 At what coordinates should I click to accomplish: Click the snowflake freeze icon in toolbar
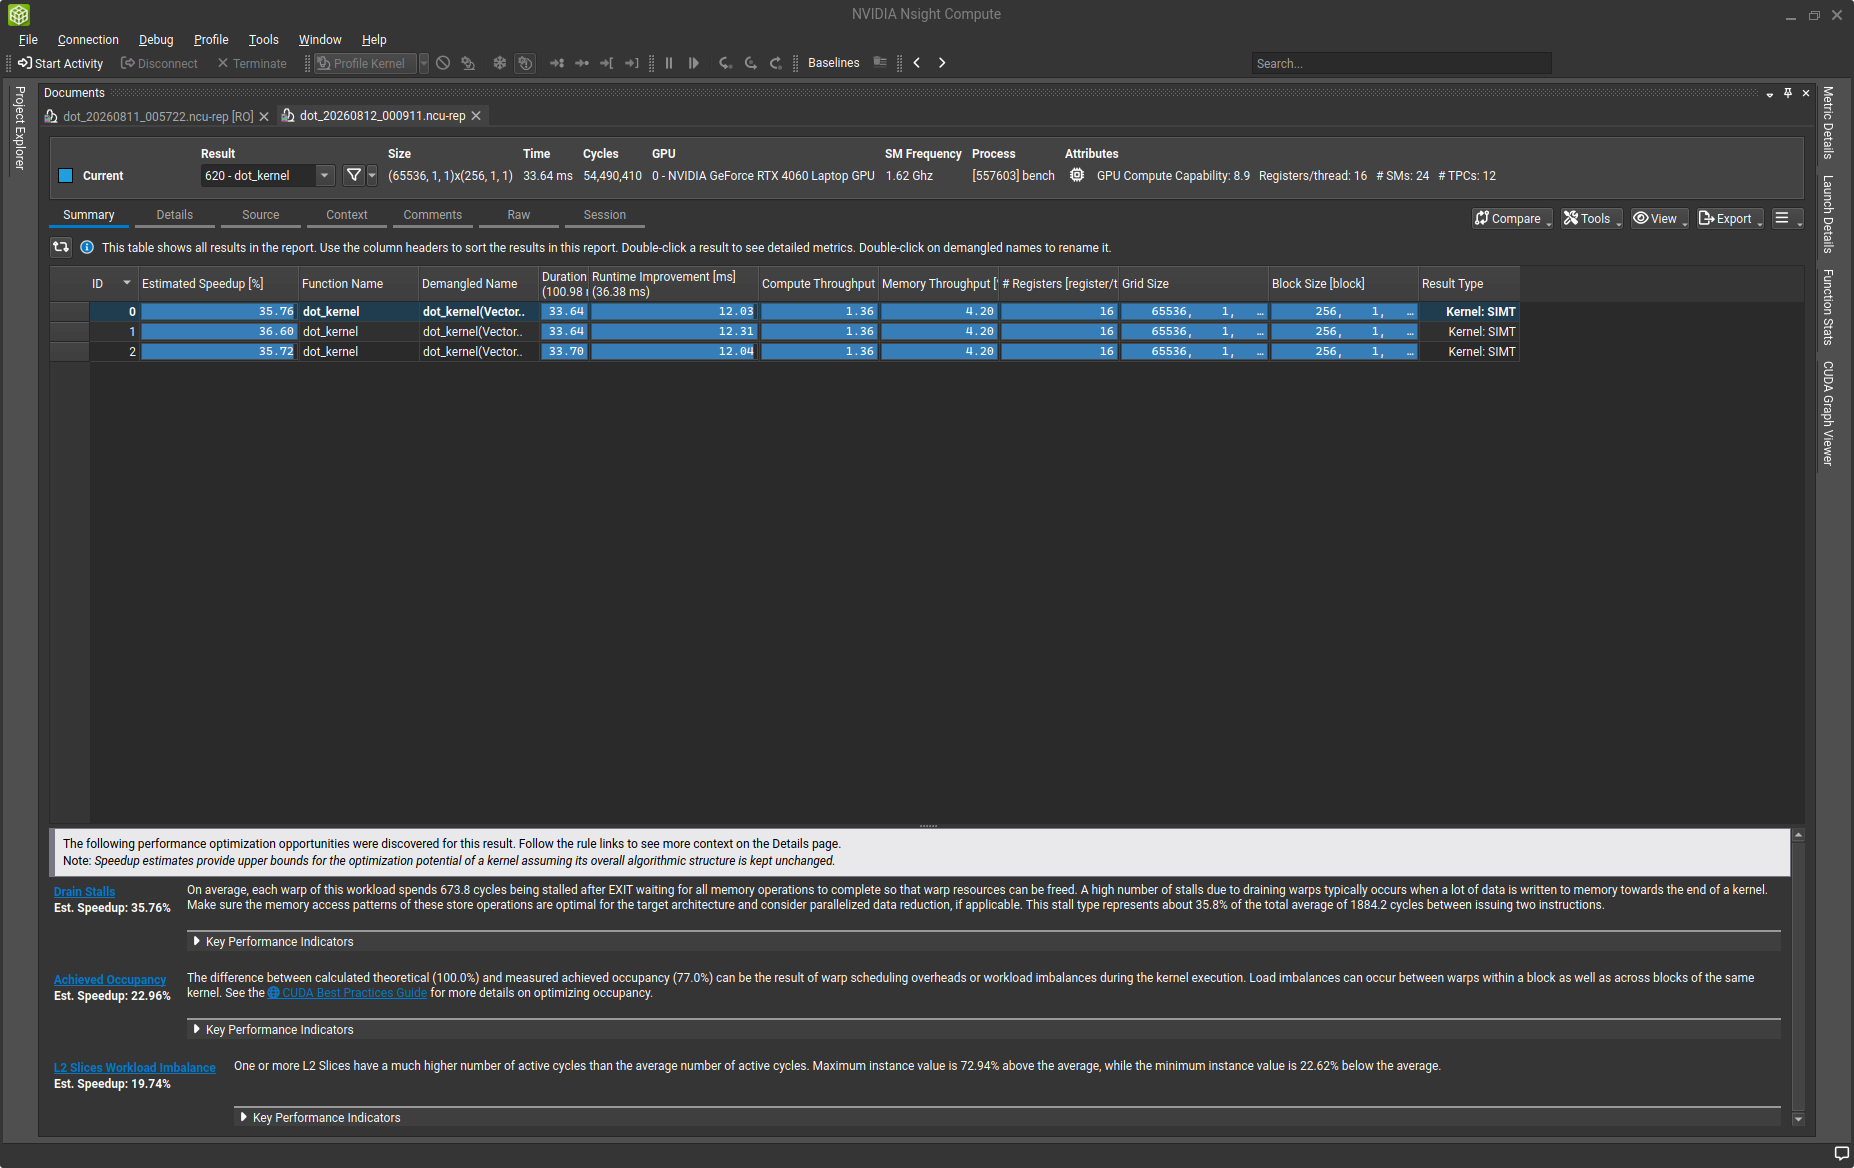tap(500, 63)
